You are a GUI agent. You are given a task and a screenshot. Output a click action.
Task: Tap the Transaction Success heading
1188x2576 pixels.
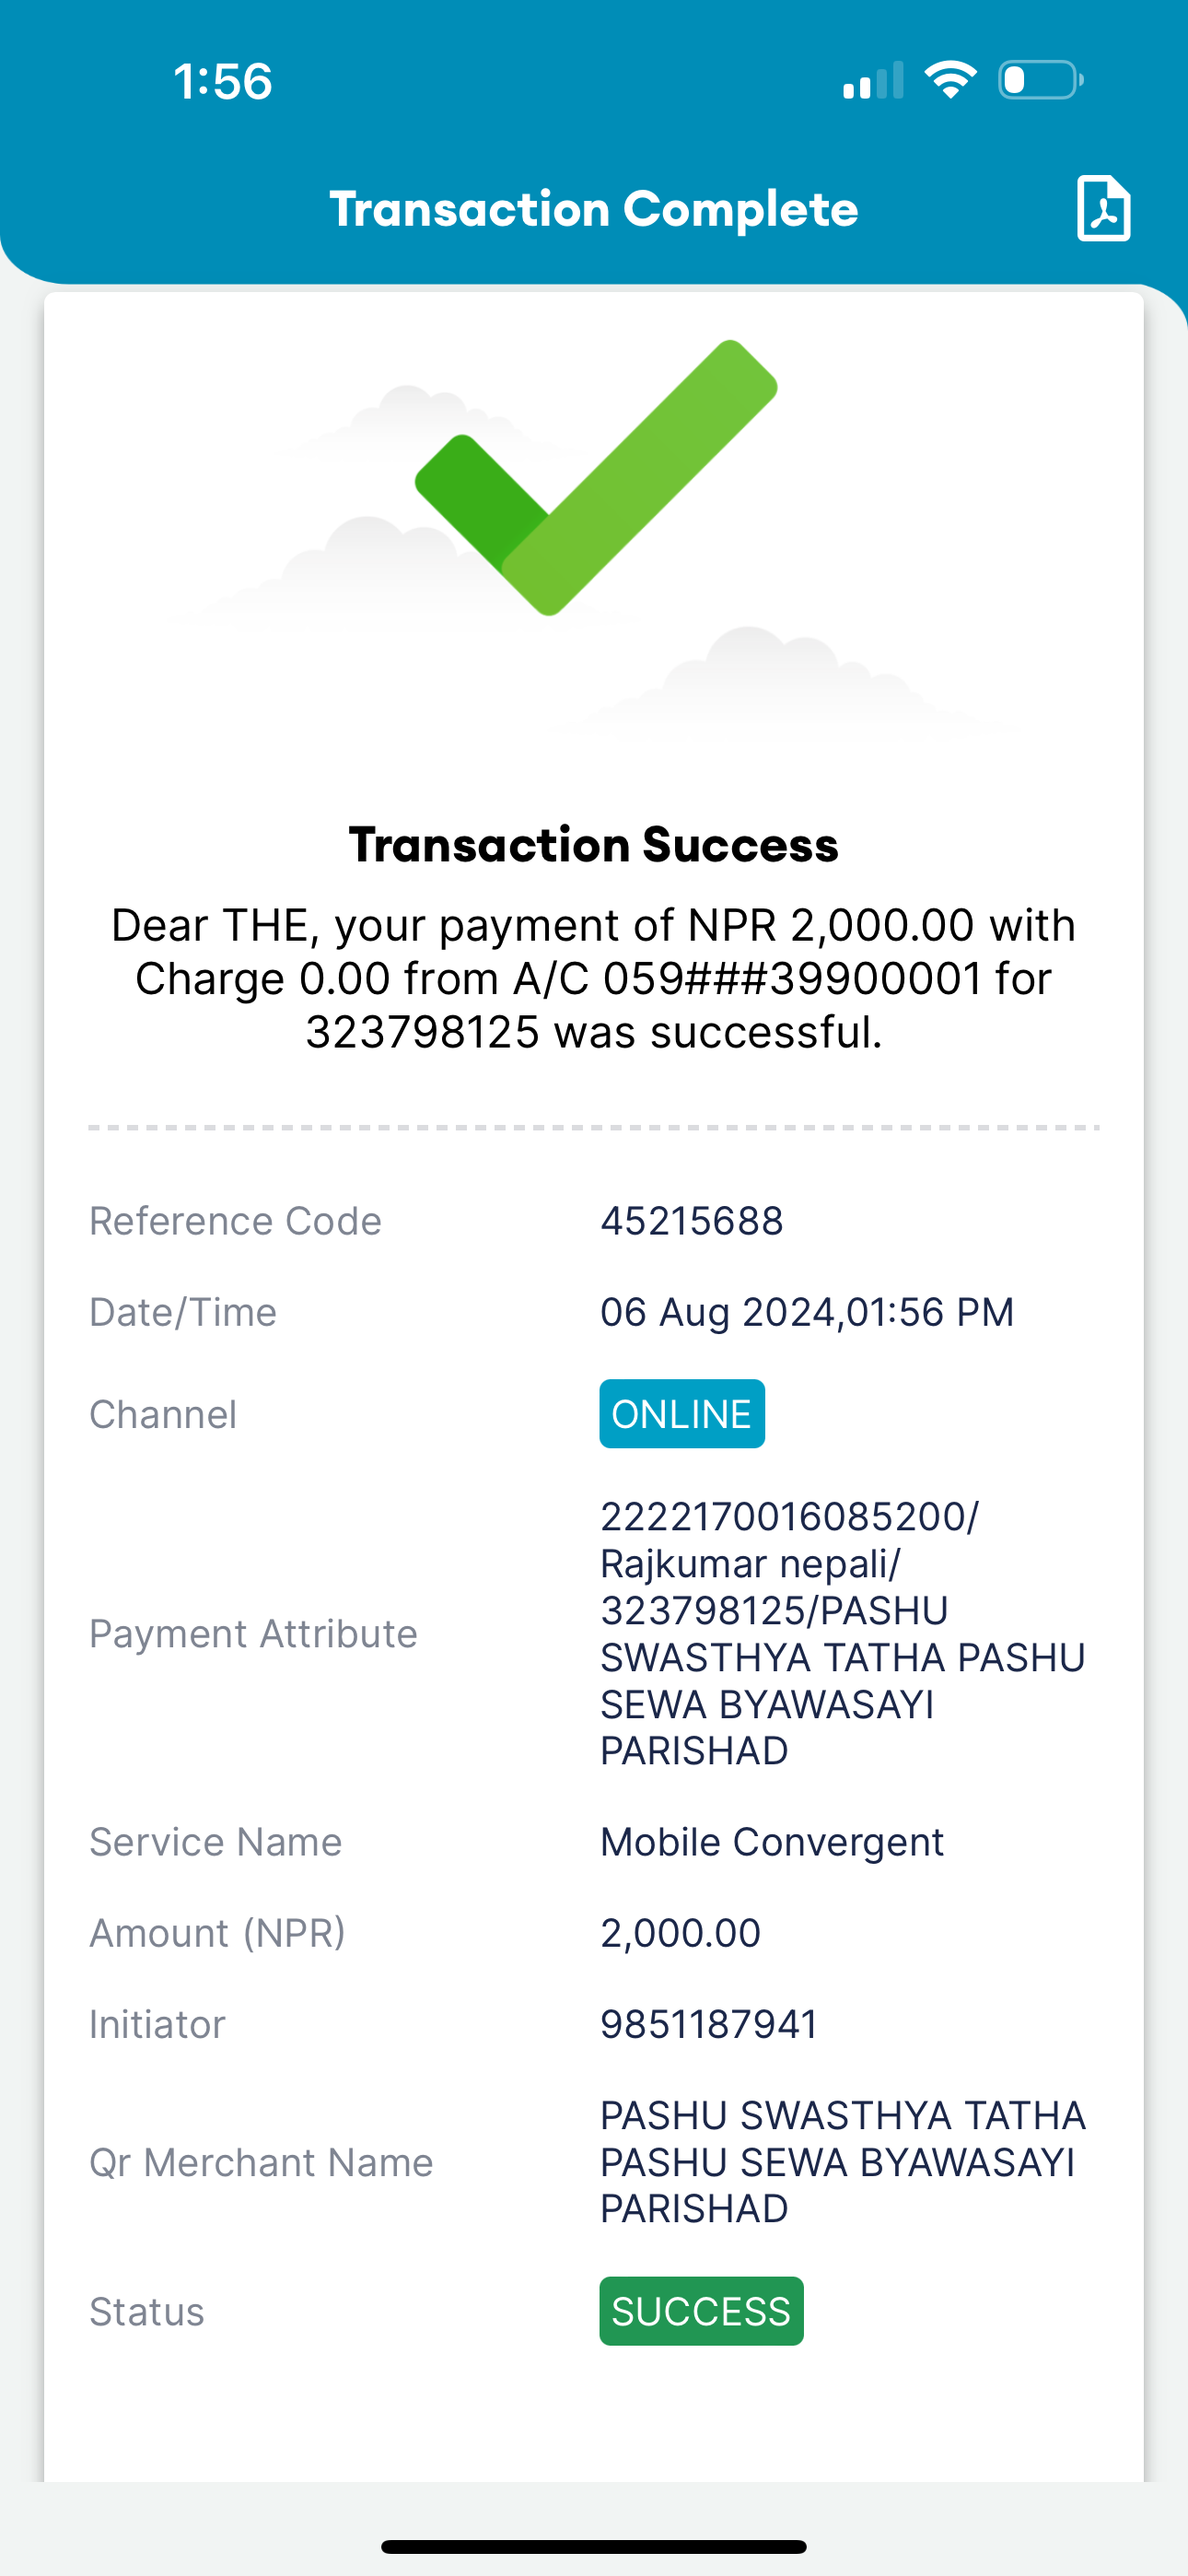(x=594, y=845)
